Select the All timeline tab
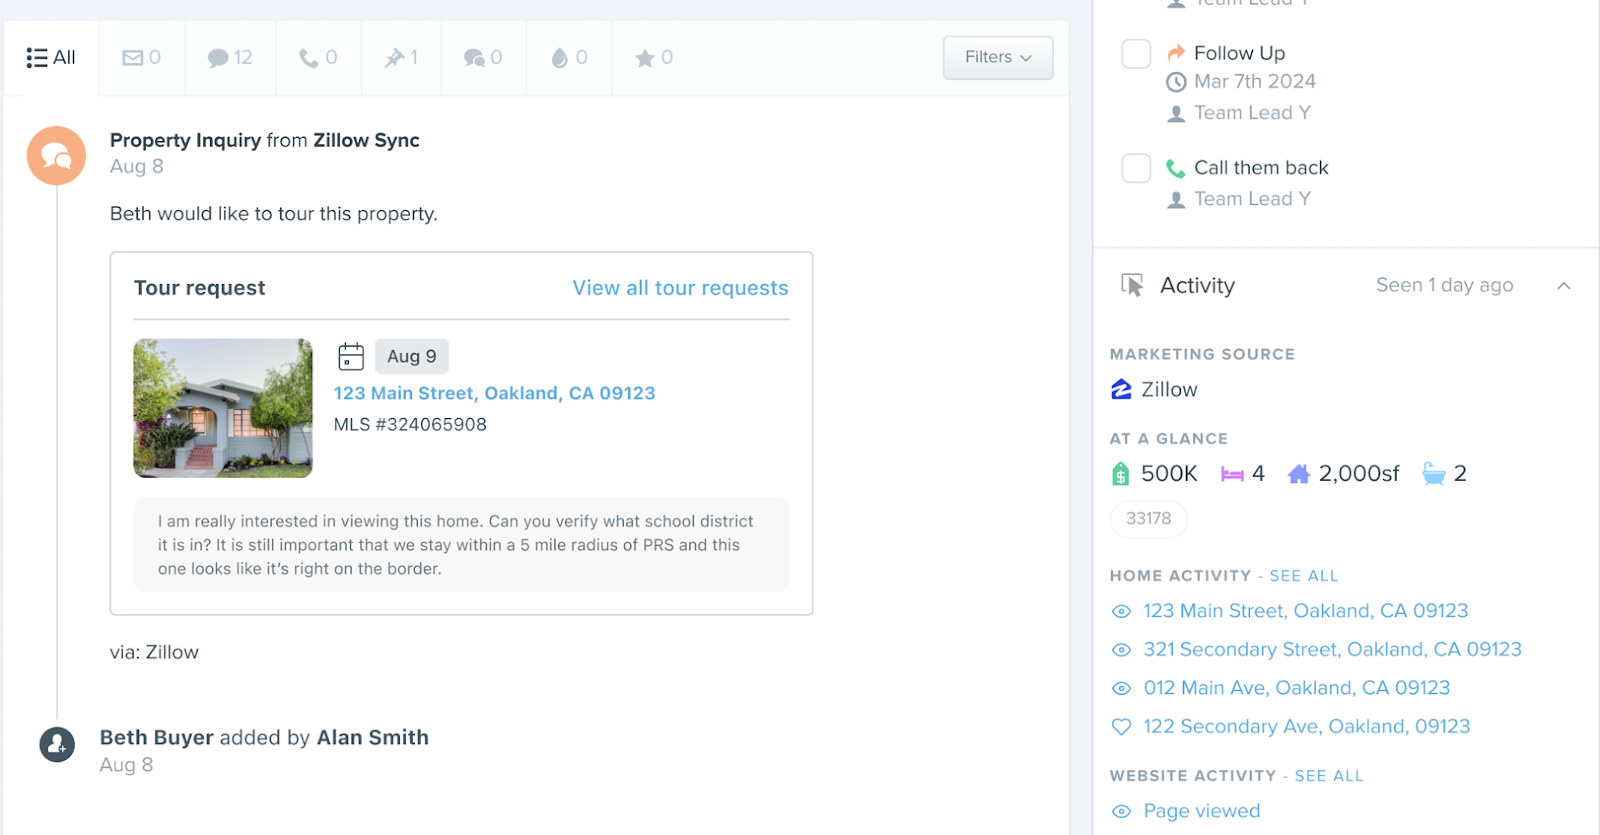The width and height of the screenshot is (1600, 835). (51, 58)
